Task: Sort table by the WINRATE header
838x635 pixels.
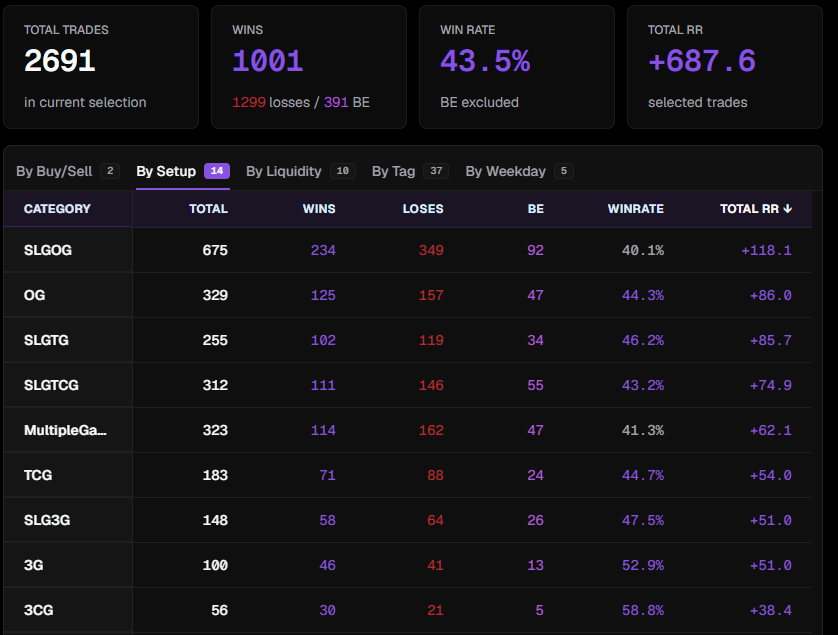Action: point(635,209)
